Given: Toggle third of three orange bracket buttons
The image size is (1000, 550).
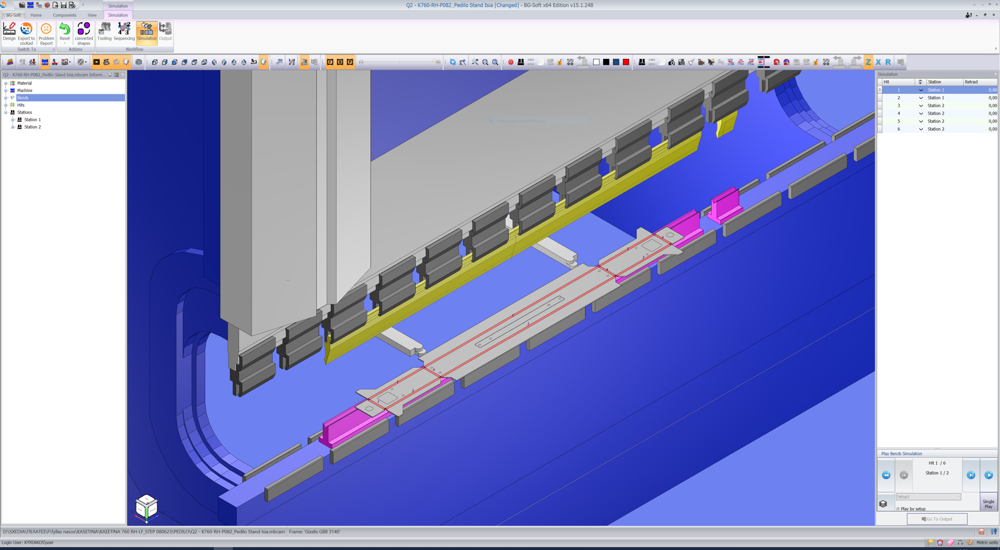Looking at the screenshot, I should pos(349,62).
